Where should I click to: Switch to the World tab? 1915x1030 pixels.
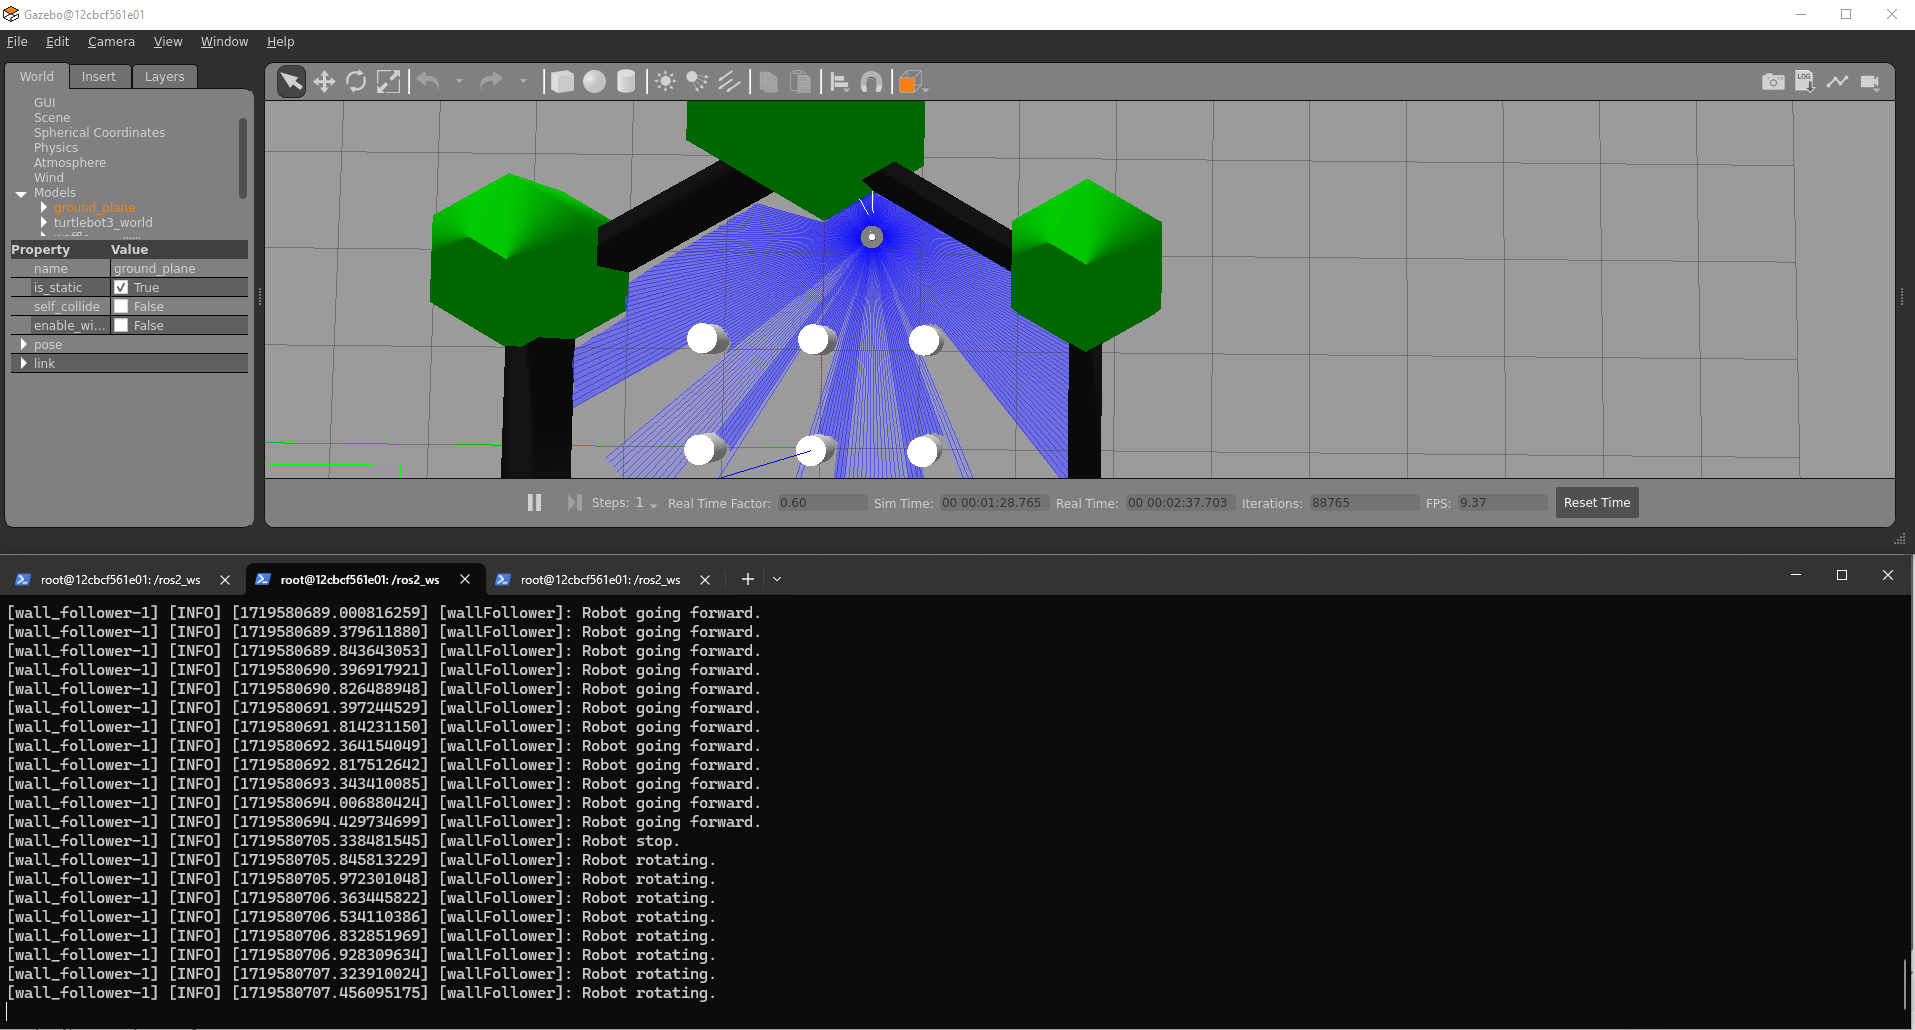click(x=37, y=77)
